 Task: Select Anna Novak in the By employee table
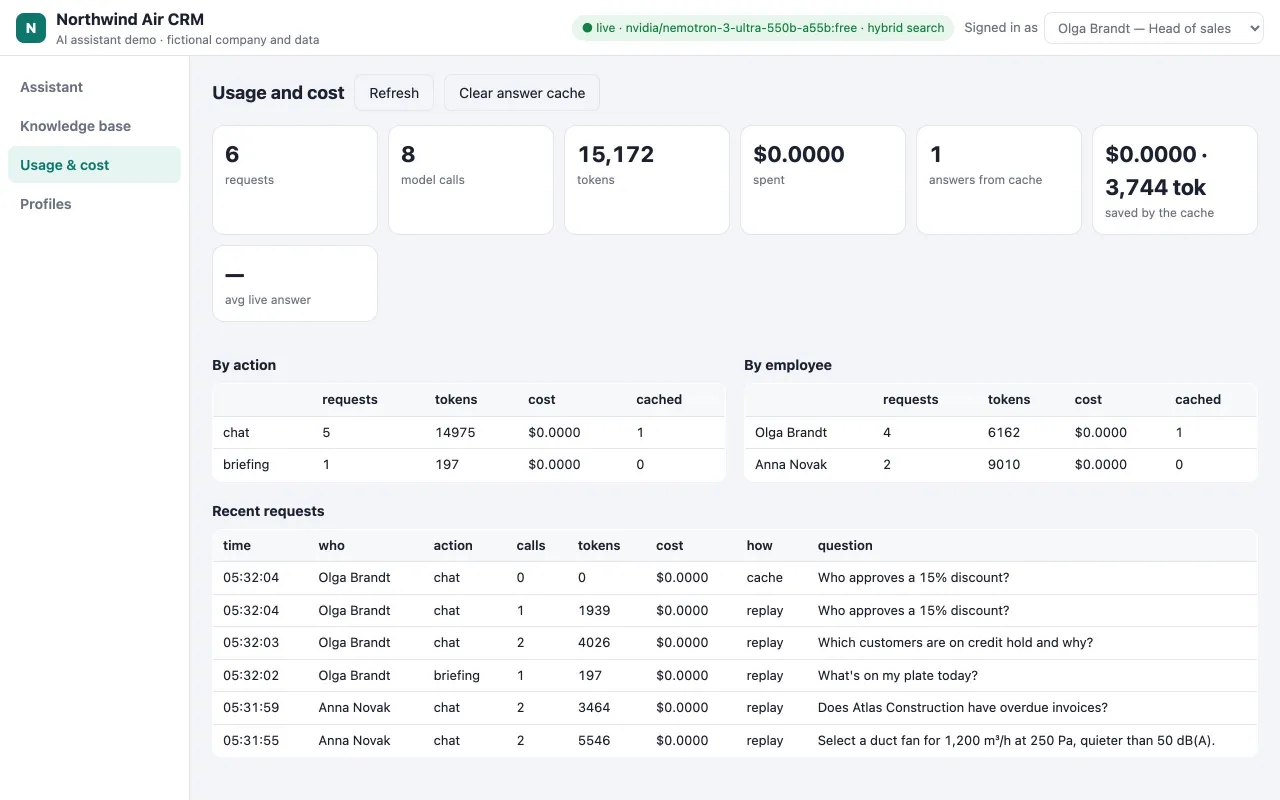[791, 464]
